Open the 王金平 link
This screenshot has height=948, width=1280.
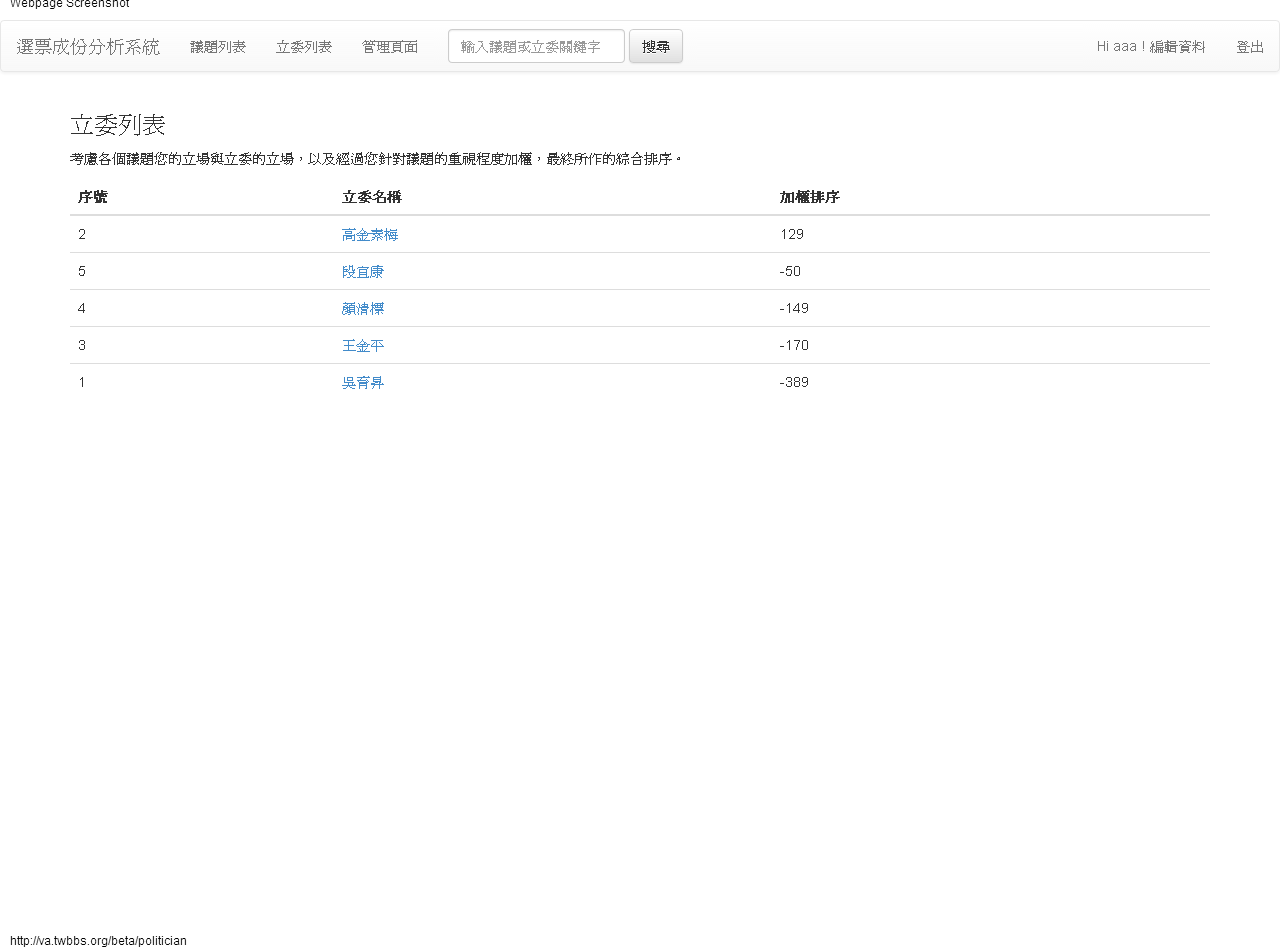coord(363,346)
